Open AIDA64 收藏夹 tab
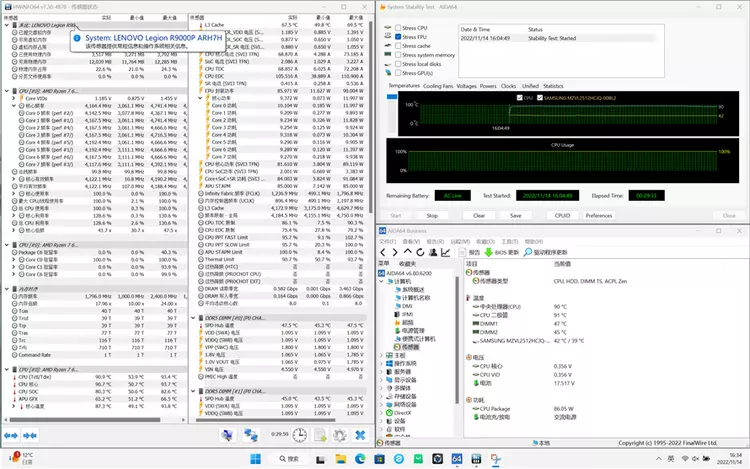The image size is (750, 469). point(408,263)
